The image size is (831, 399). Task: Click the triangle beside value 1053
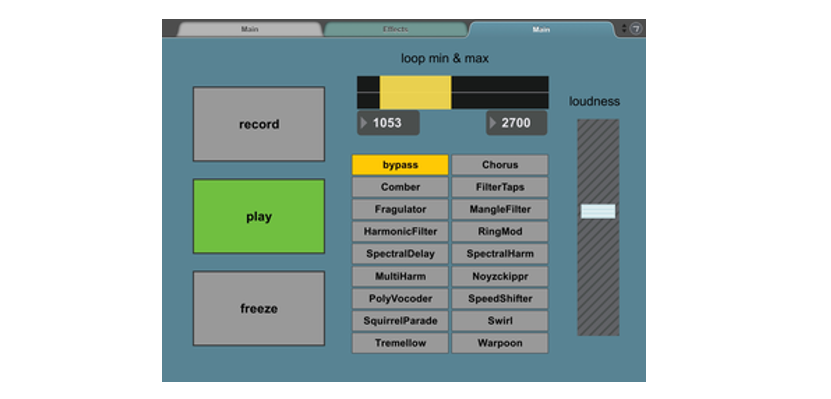[x=364, y=123]
